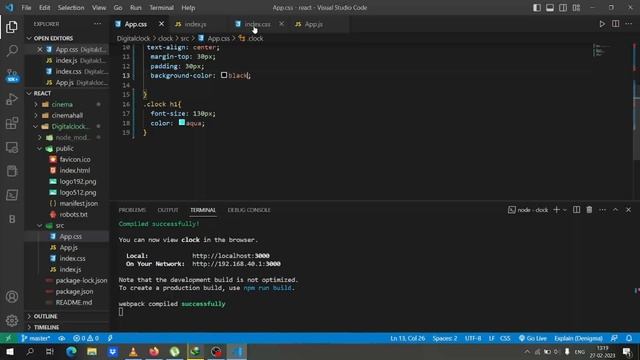Open Windows Start menu on taskbar

pyautogui.click(x=10, y=351)
